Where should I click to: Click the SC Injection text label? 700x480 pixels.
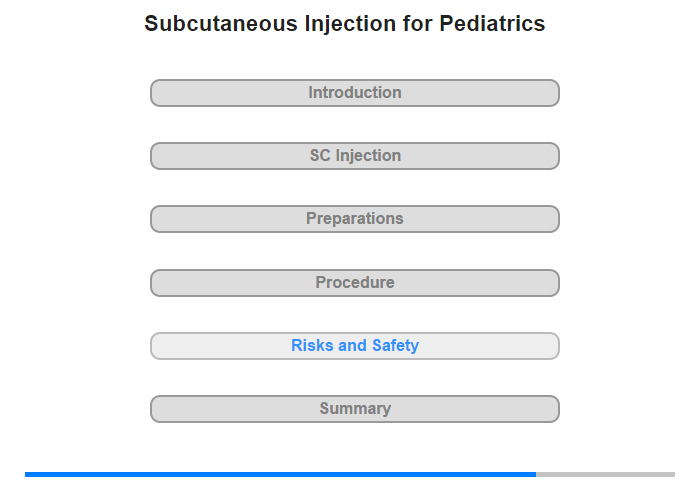355,156
